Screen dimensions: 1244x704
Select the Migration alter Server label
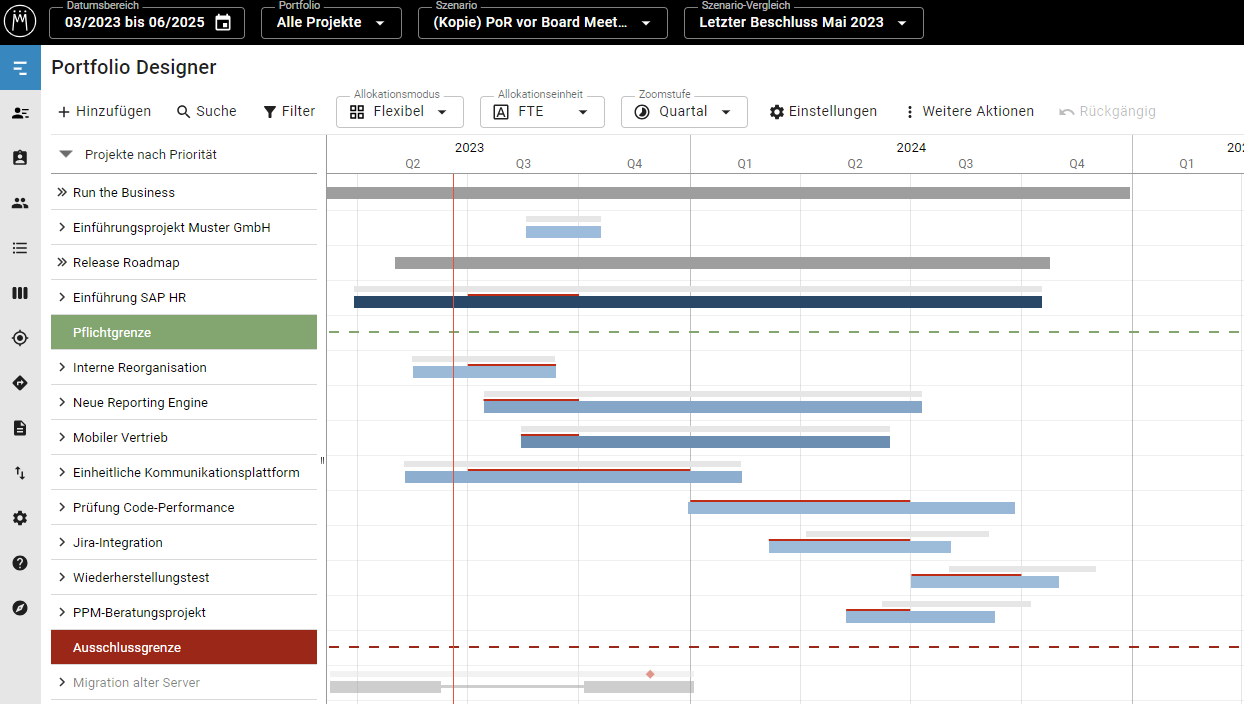[x=136, y=682]
